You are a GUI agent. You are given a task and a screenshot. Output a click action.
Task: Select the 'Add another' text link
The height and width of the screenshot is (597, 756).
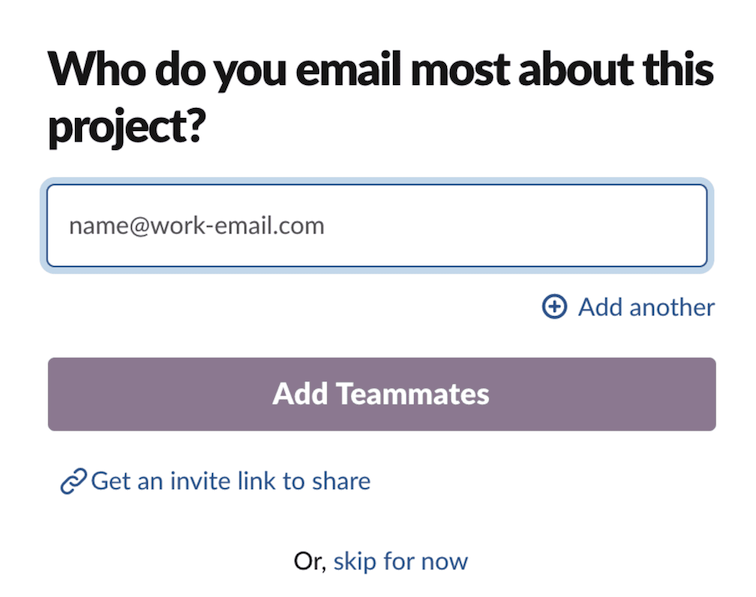pyautogui.click(x=646, y=307)
